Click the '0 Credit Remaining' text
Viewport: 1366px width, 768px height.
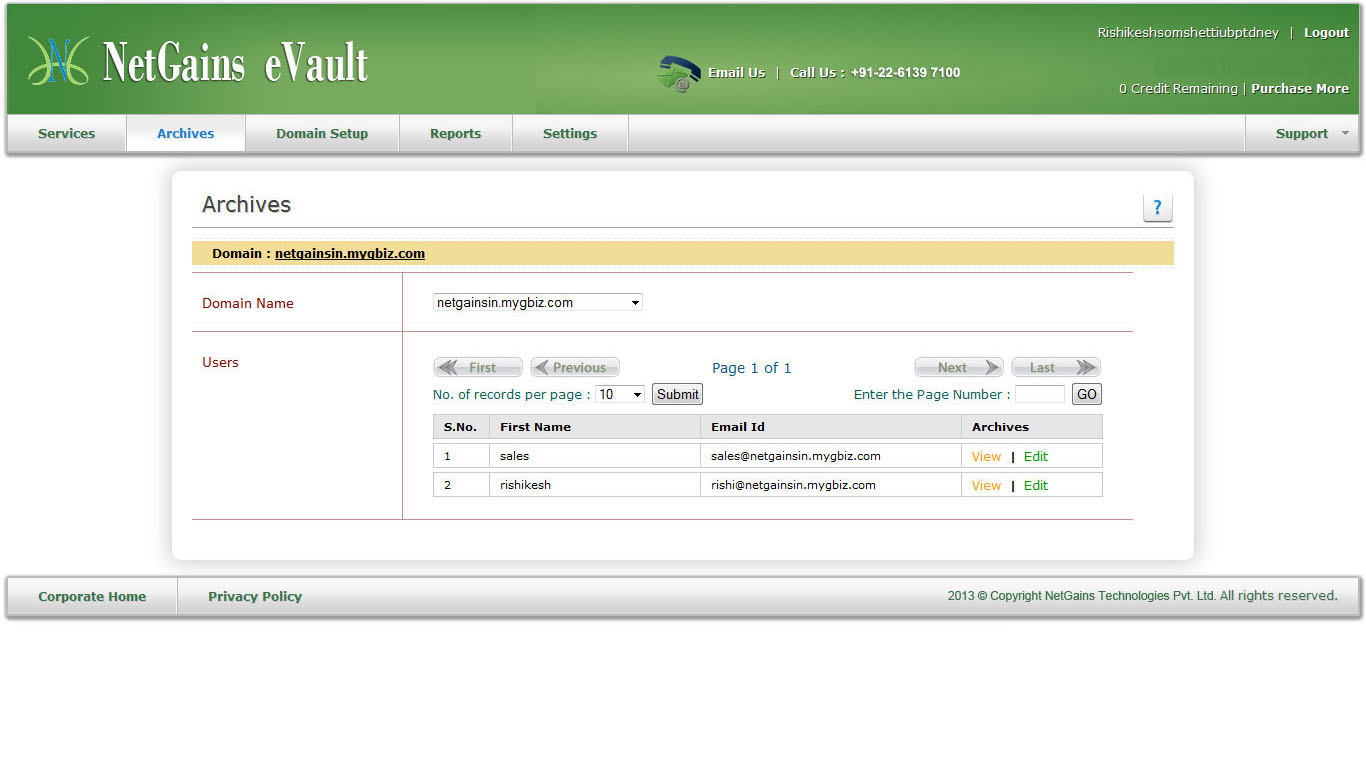[x=1178, y=88]
